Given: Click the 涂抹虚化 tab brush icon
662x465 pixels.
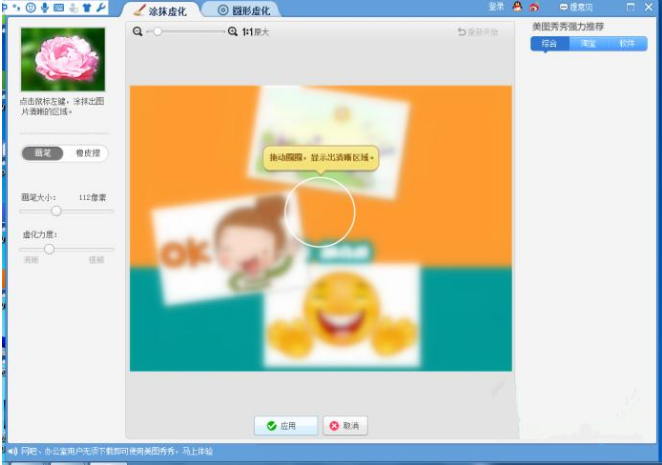Looking at the screenshot, I should pos(139,10).
